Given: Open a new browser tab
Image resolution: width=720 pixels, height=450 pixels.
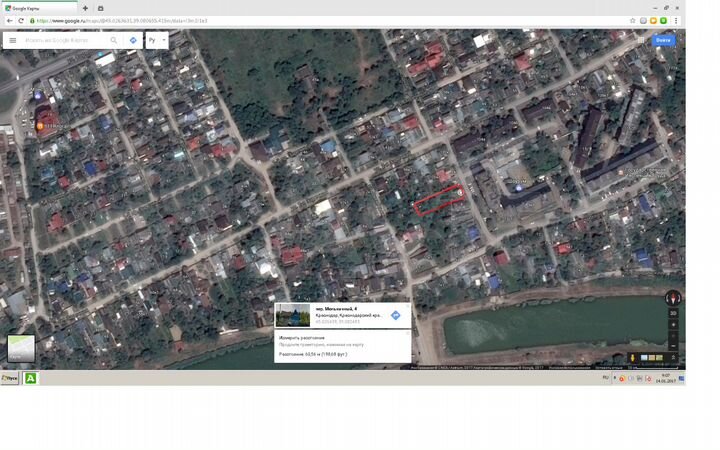Looking at the screenshot, I should click(x=85, y=7).
